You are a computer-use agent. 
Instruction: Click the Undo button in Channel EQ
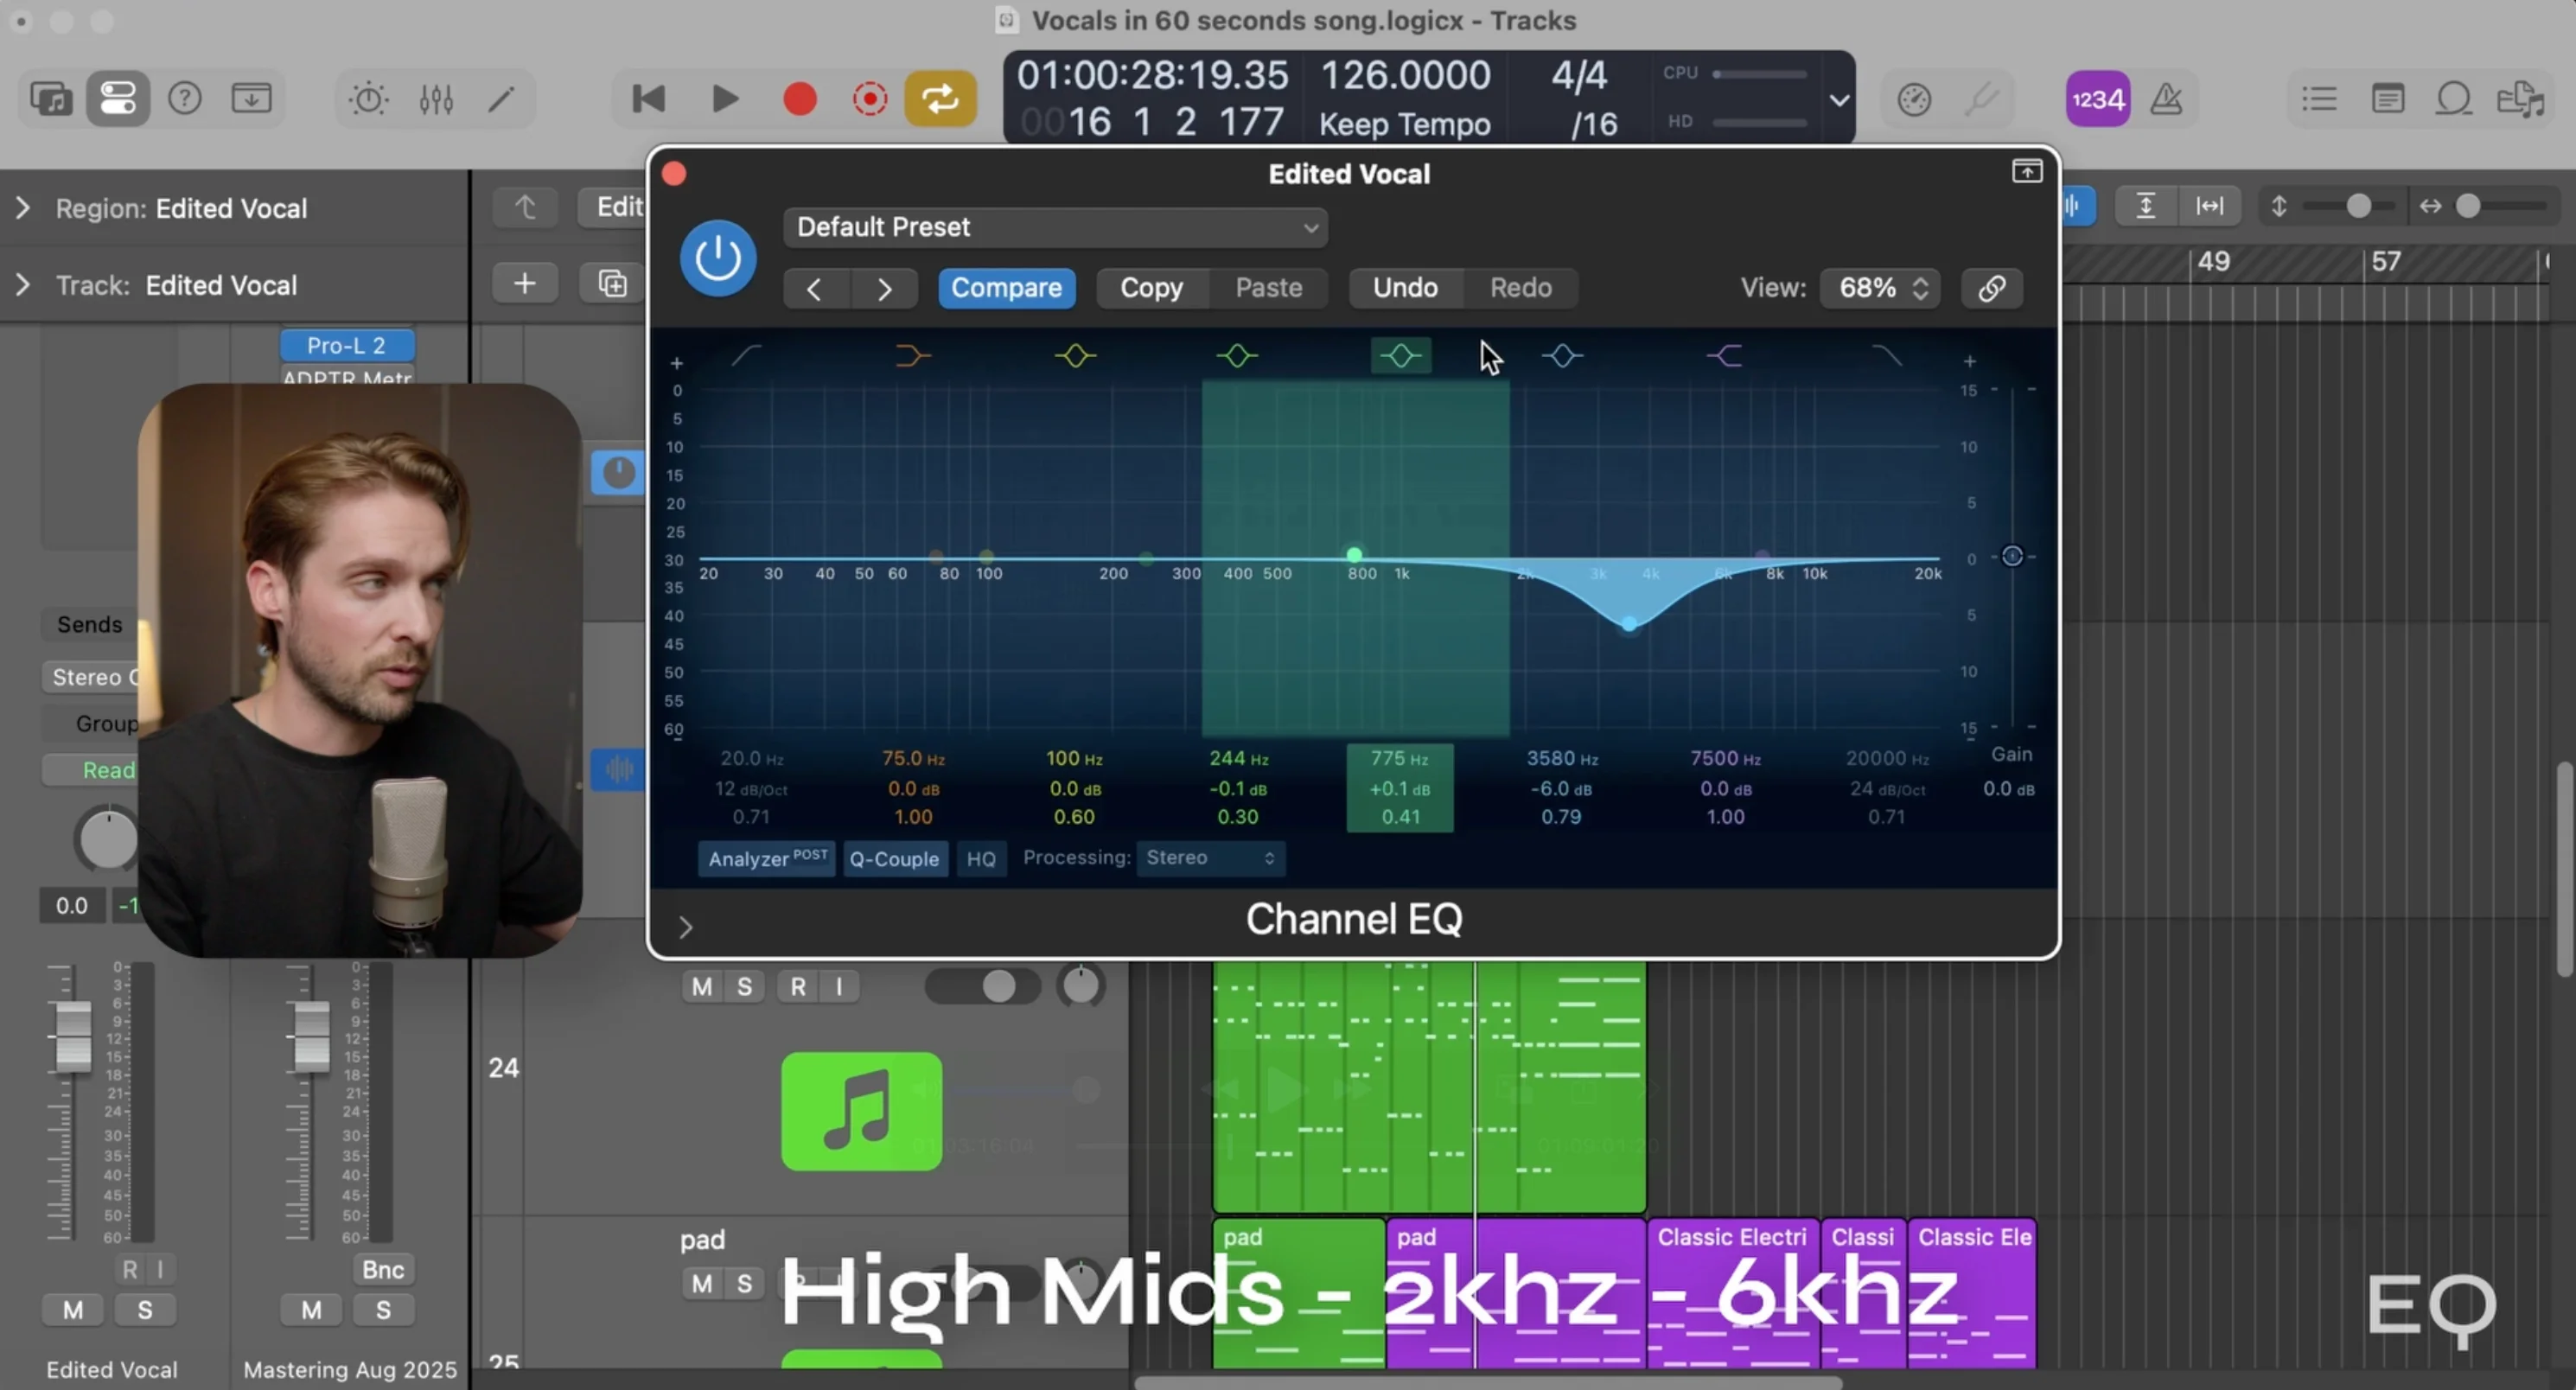tap(1404, 288)
